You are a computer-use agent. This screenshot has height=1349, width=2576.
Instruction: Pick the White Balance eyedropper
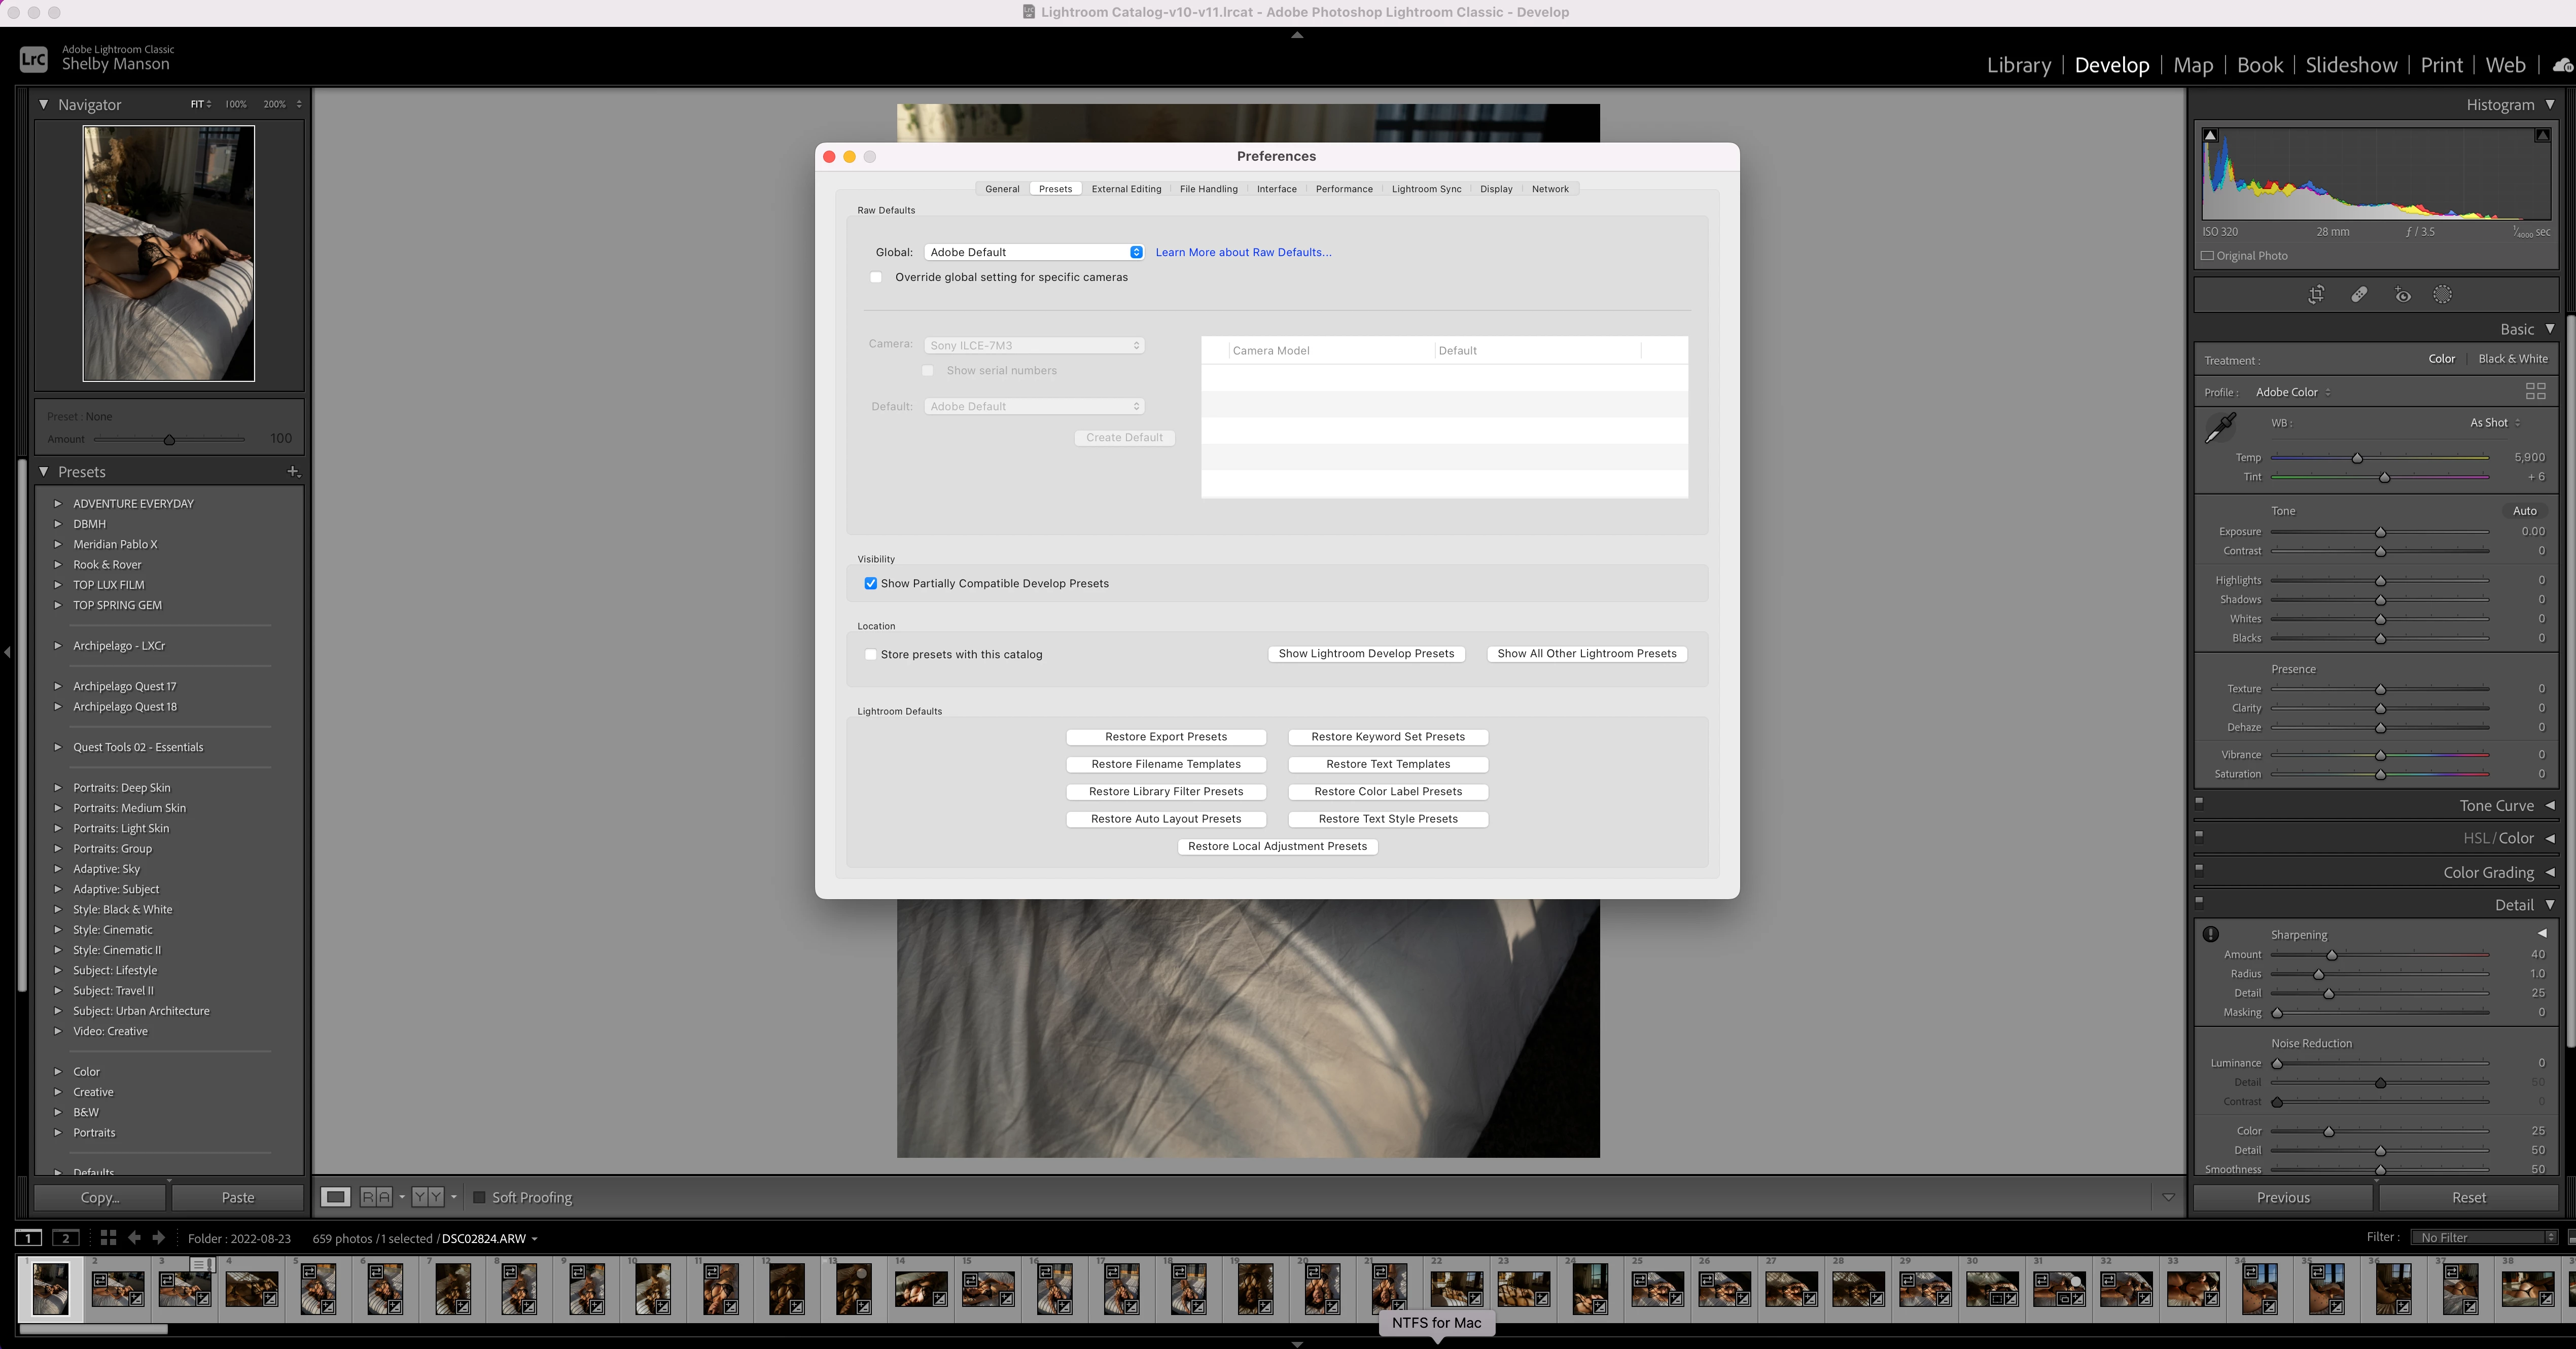[2221, 427]
